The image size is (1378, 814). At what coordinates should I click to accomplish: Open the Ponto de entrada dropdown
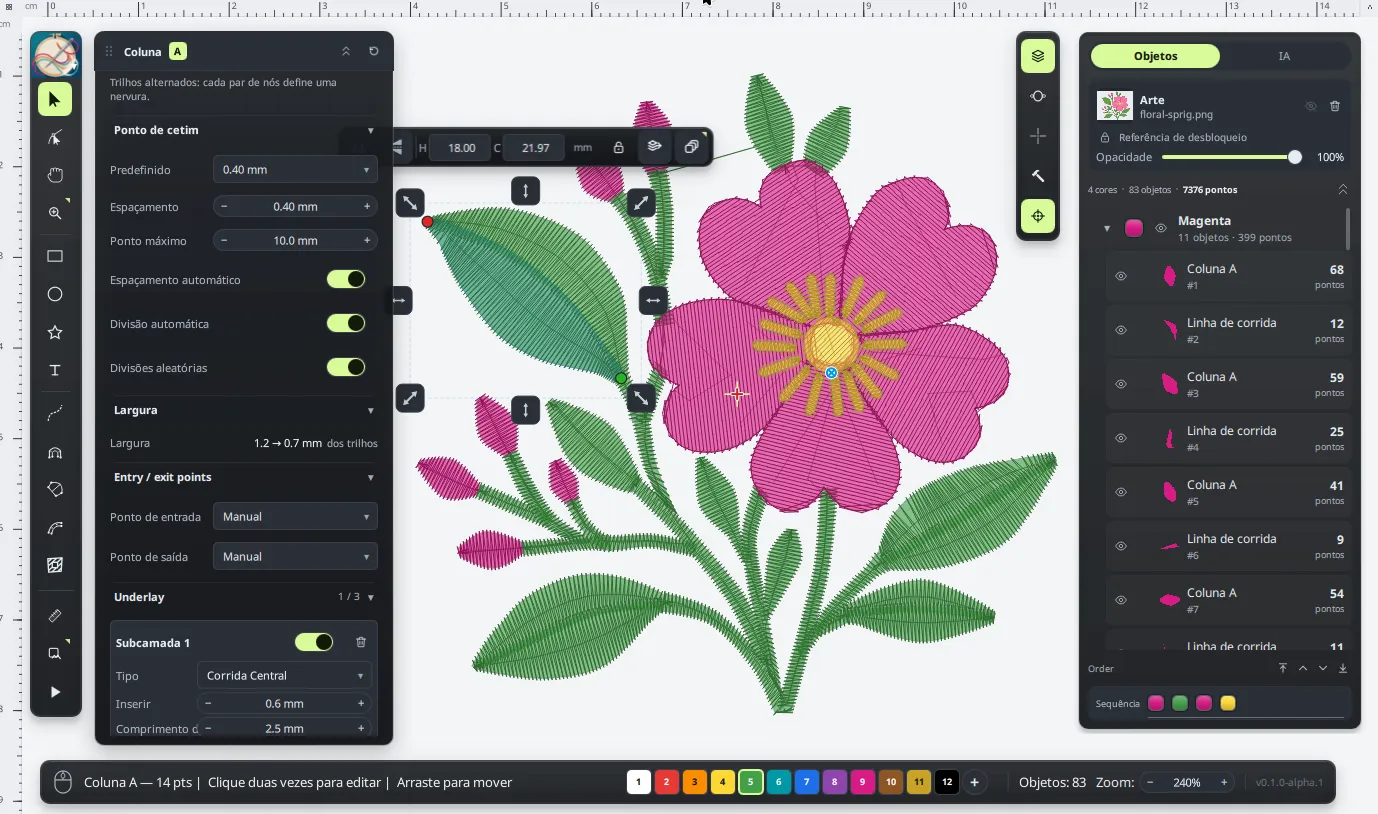click(x=295, y=516)
